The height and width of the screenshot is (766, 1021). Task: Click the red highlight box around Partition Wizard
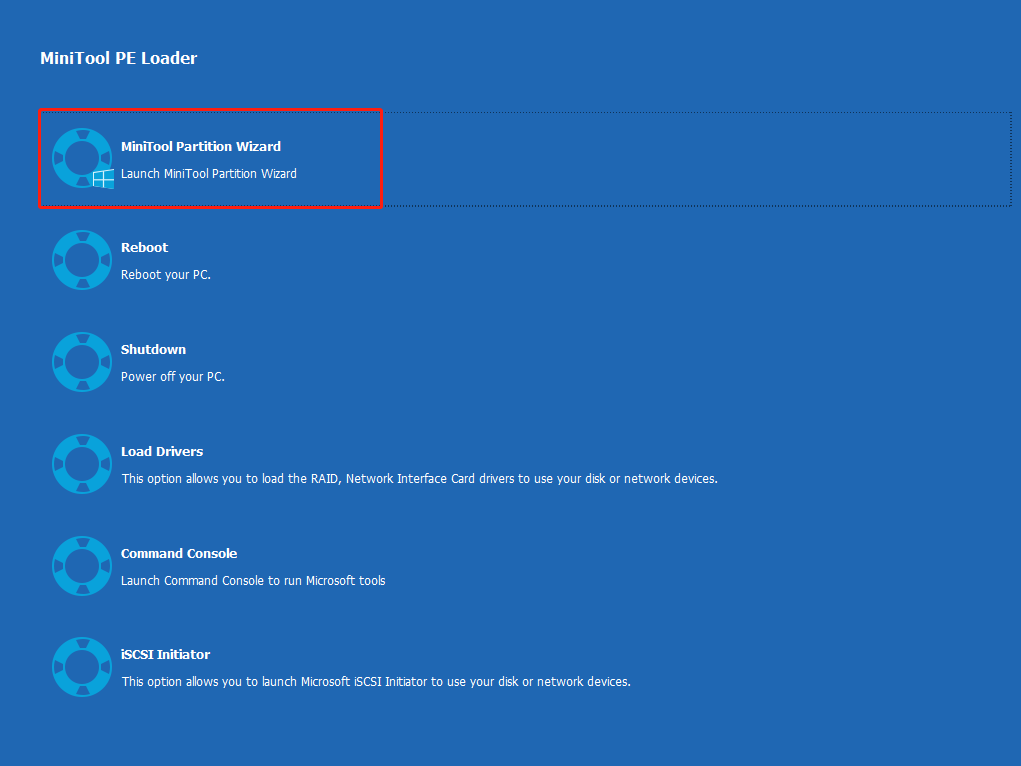[210, 110]
